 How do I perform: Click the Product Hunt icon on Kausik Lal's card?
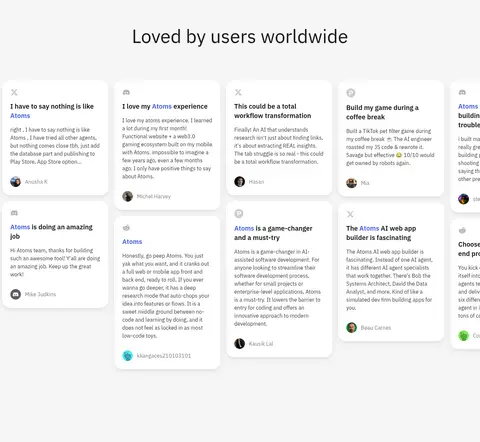(239, 214)
